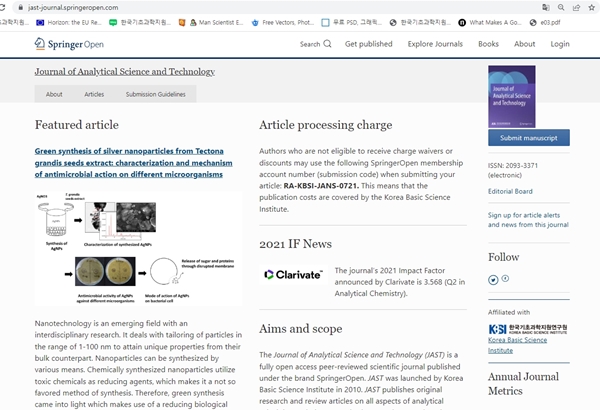Image resolution: width=600 pixels, height=410 pixels.
Task: Click the Clarivate logo
Action: coord(293,275)
